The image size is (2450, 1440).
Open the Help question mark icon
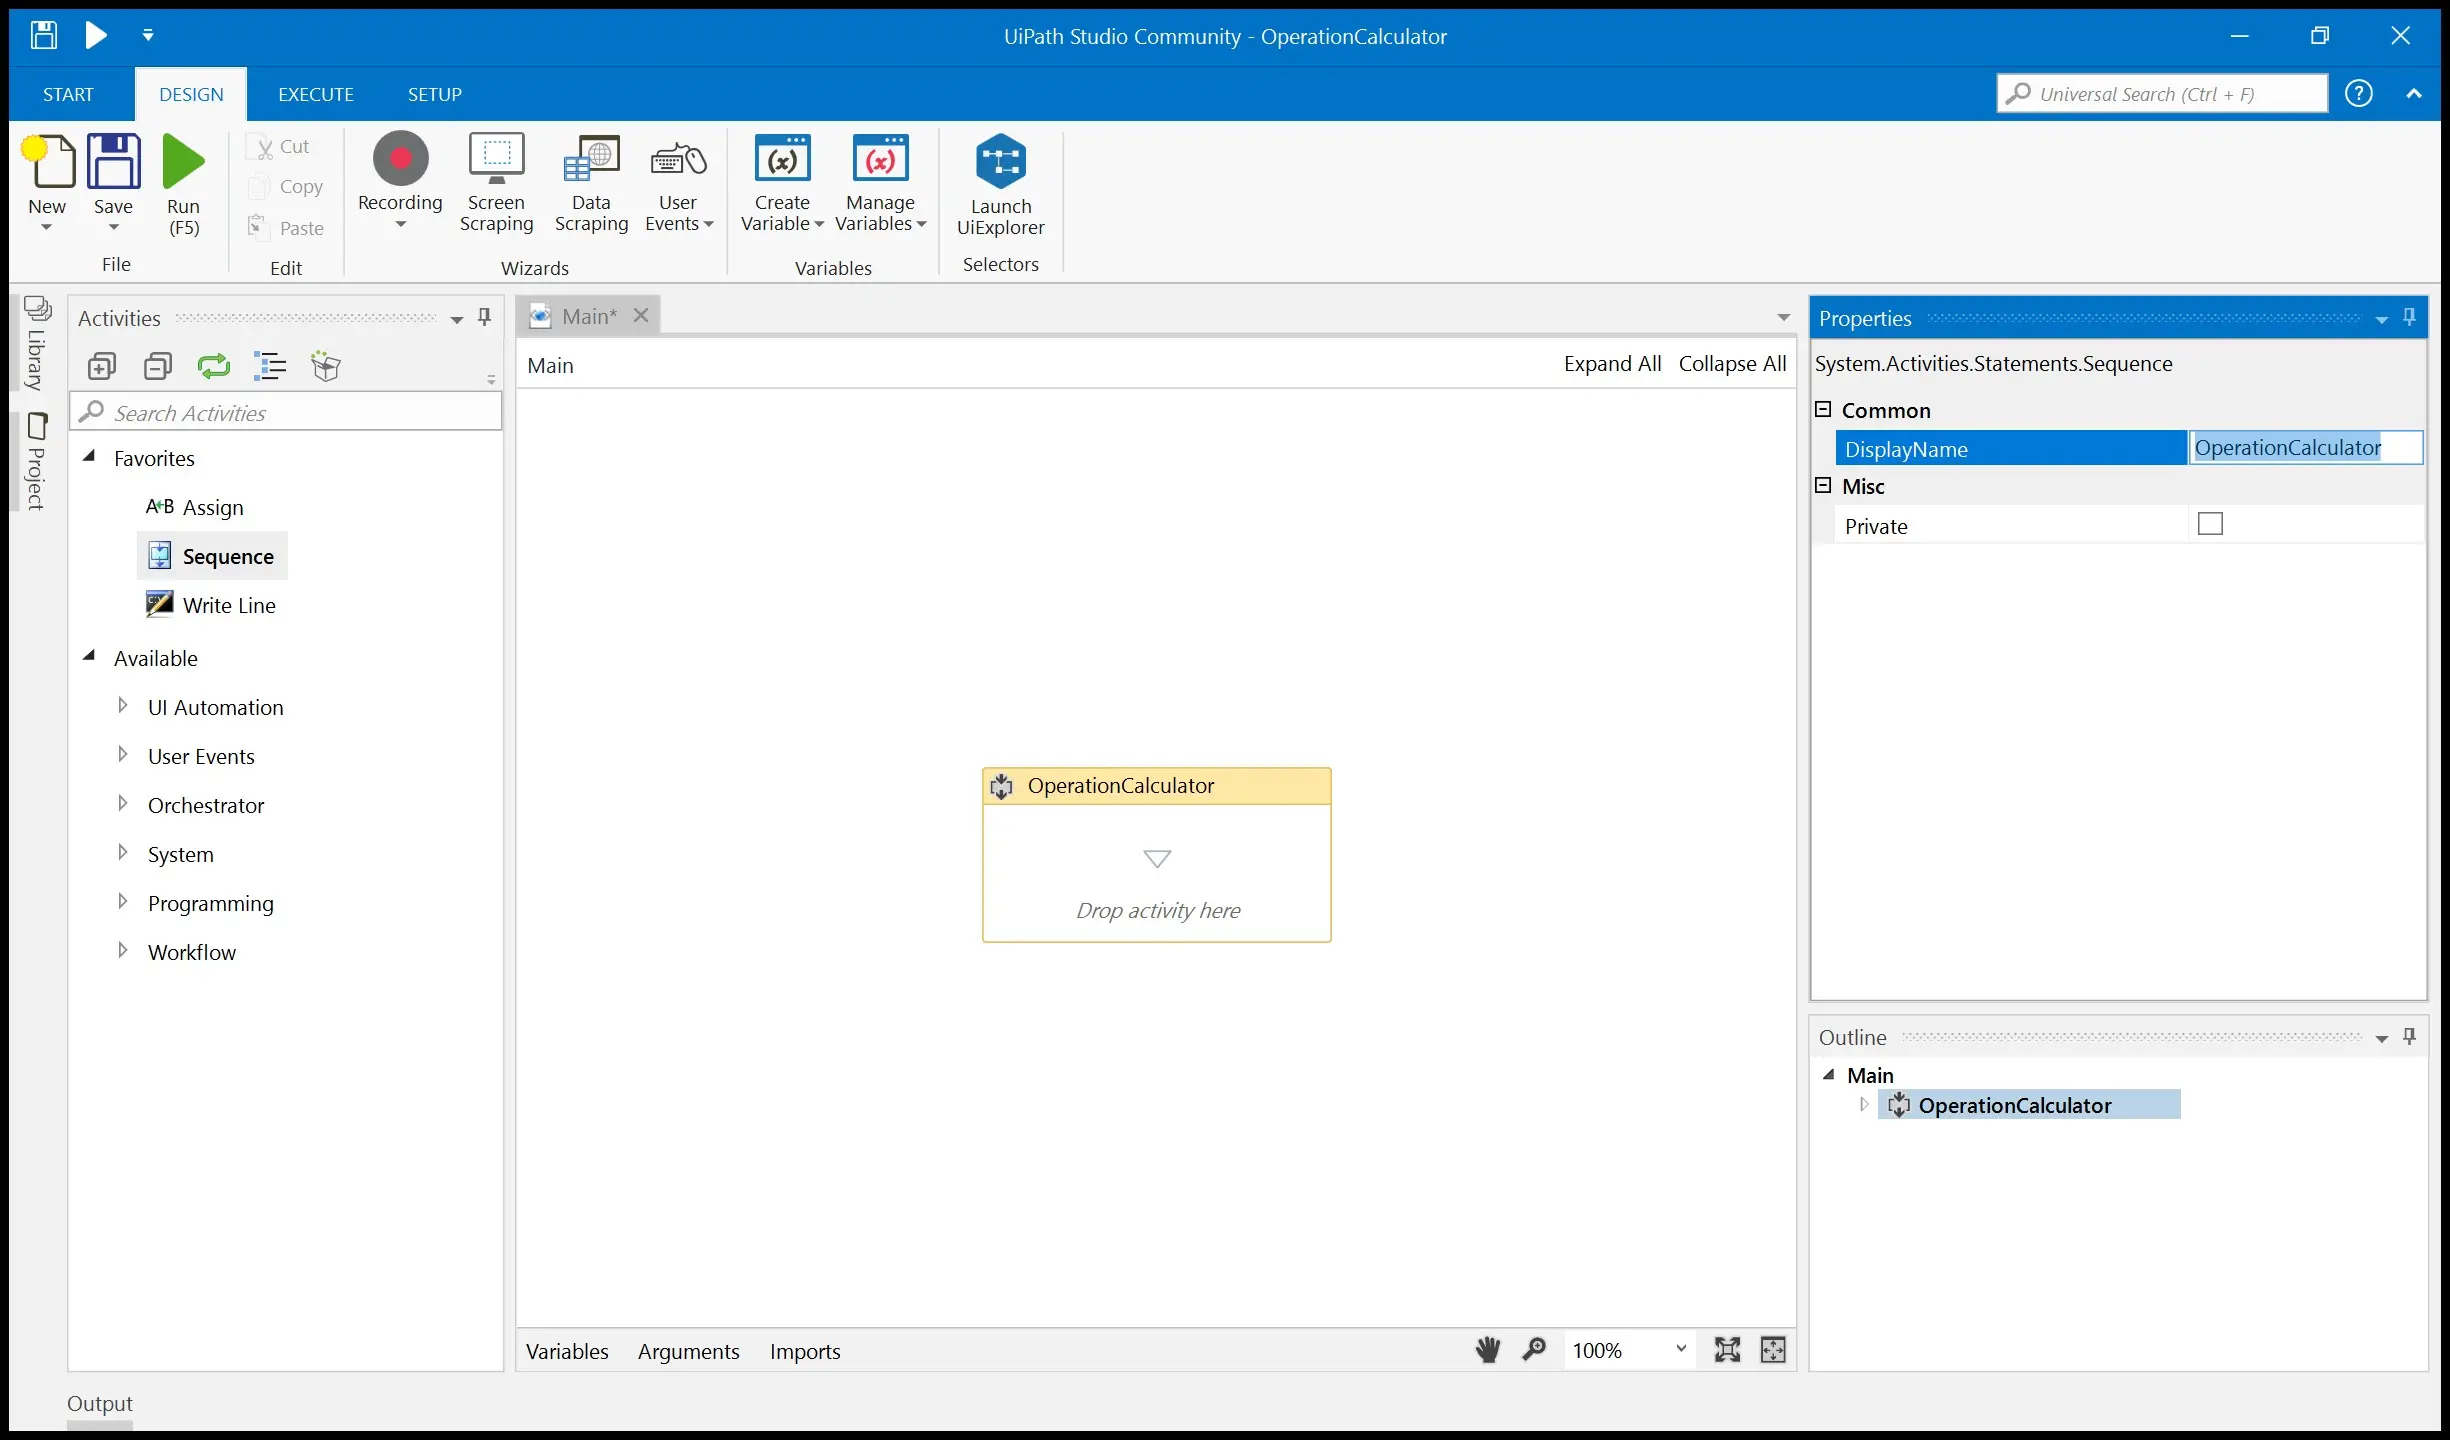point(2359,93)
